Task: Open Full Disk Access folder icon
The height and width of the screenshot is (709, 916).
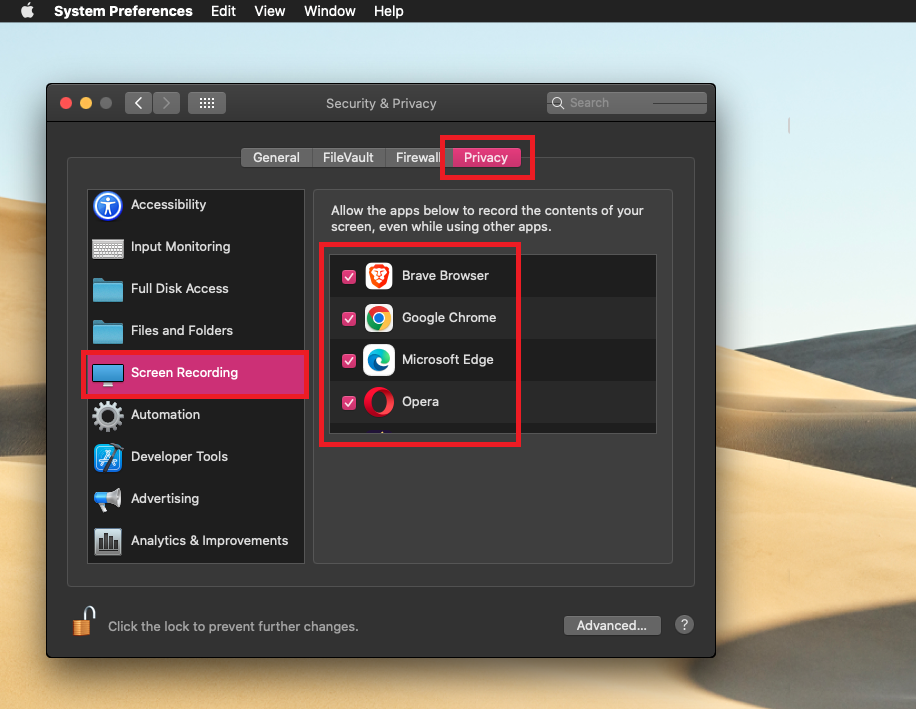Action: pos(108,289)
